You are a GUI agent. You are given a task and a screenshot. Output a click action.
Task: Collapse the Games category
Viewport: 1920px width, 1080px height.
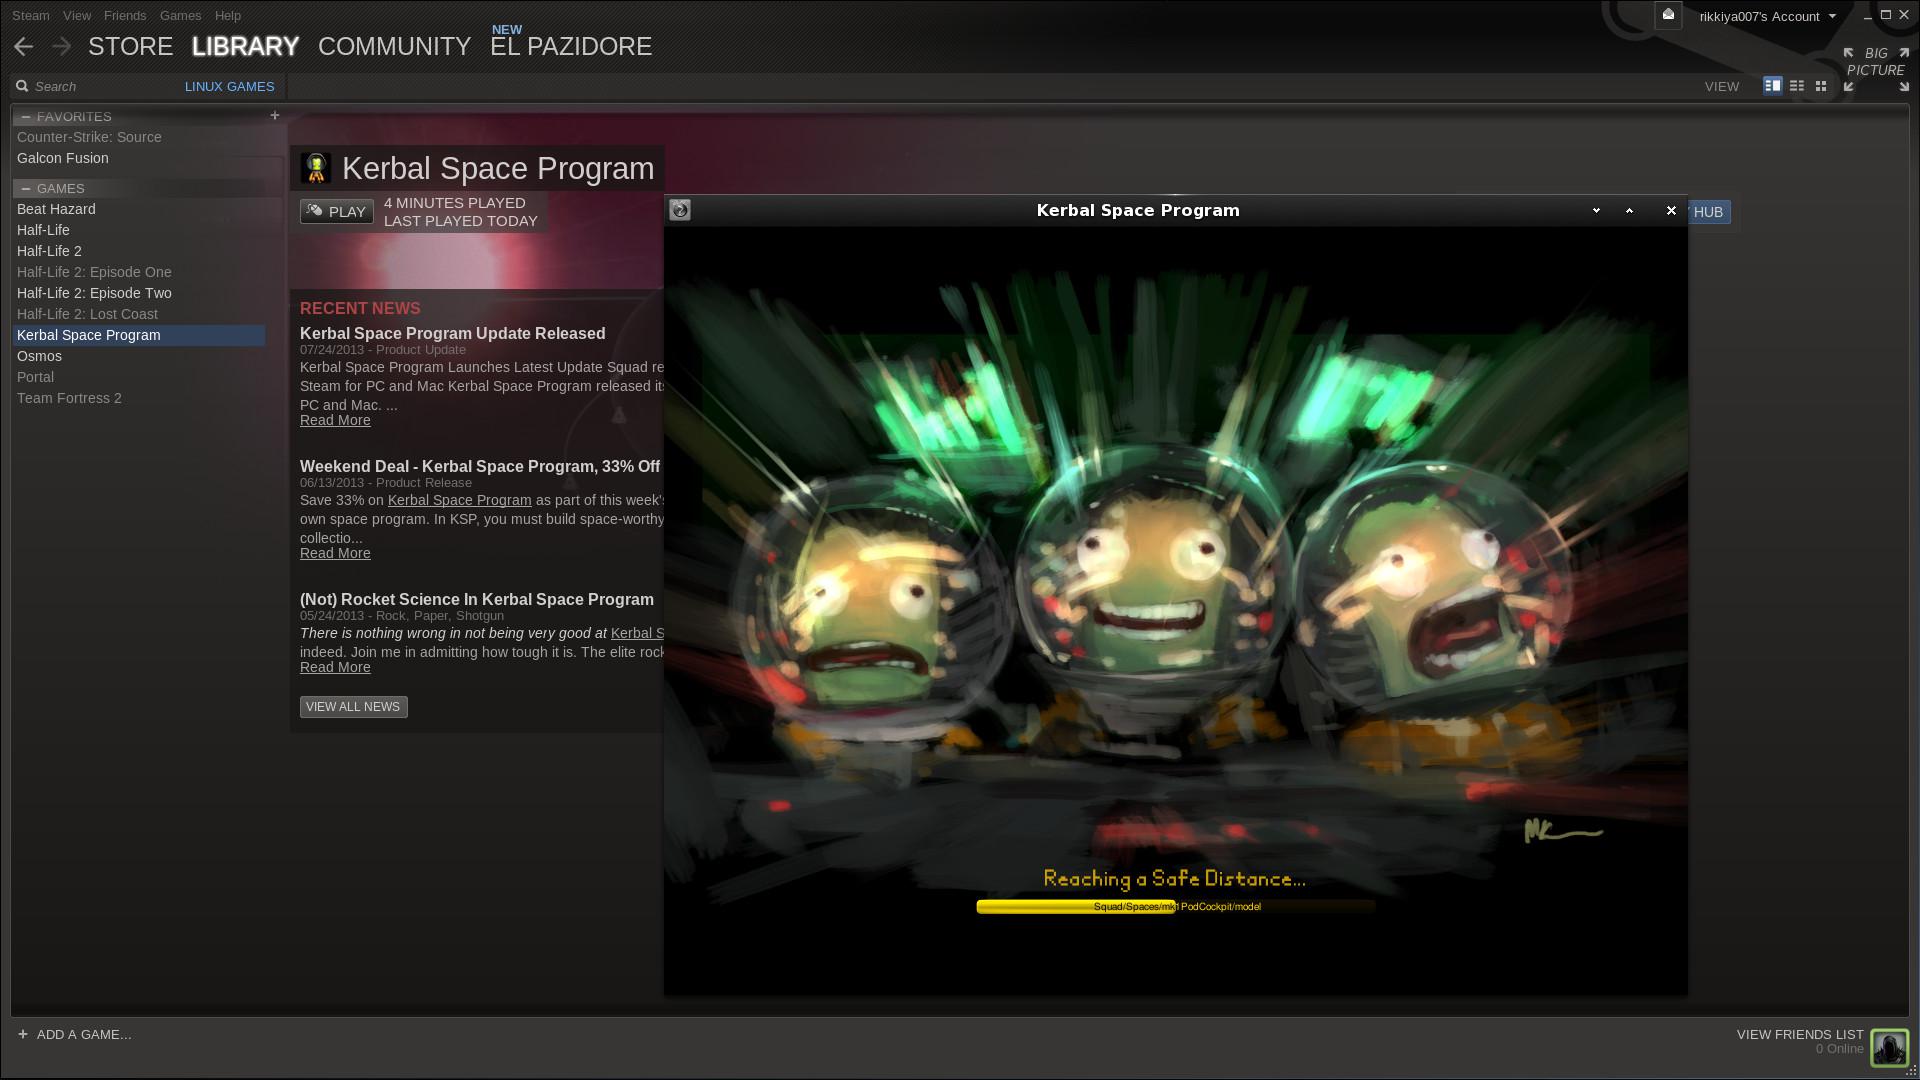pyautogui.click(x=25, y=189)
